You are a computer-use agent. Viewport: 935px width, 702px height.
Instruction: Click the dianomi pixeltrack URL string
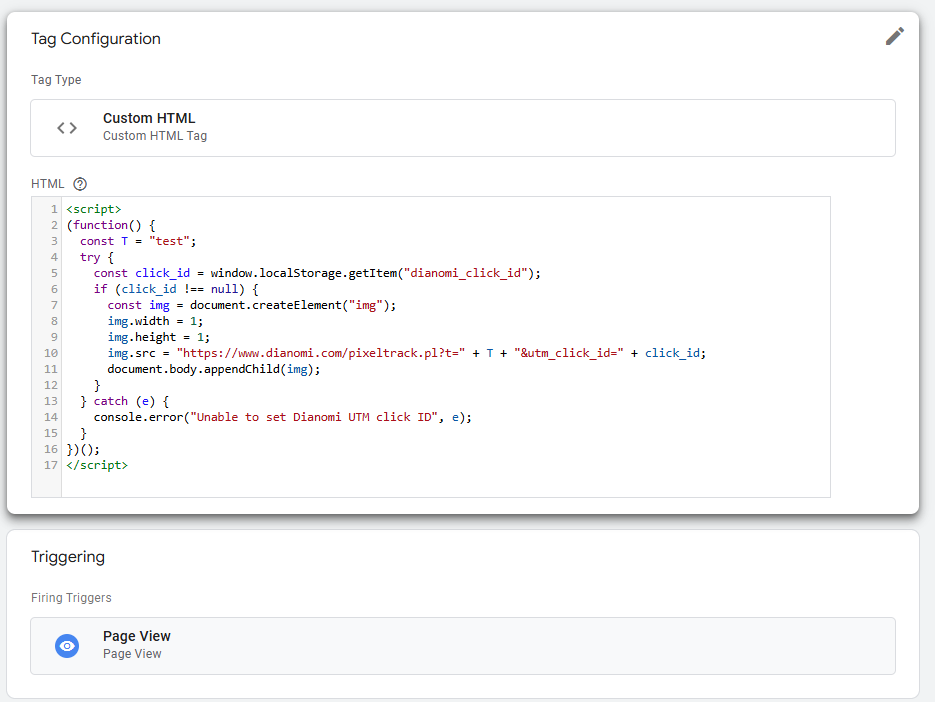(321, 353)
